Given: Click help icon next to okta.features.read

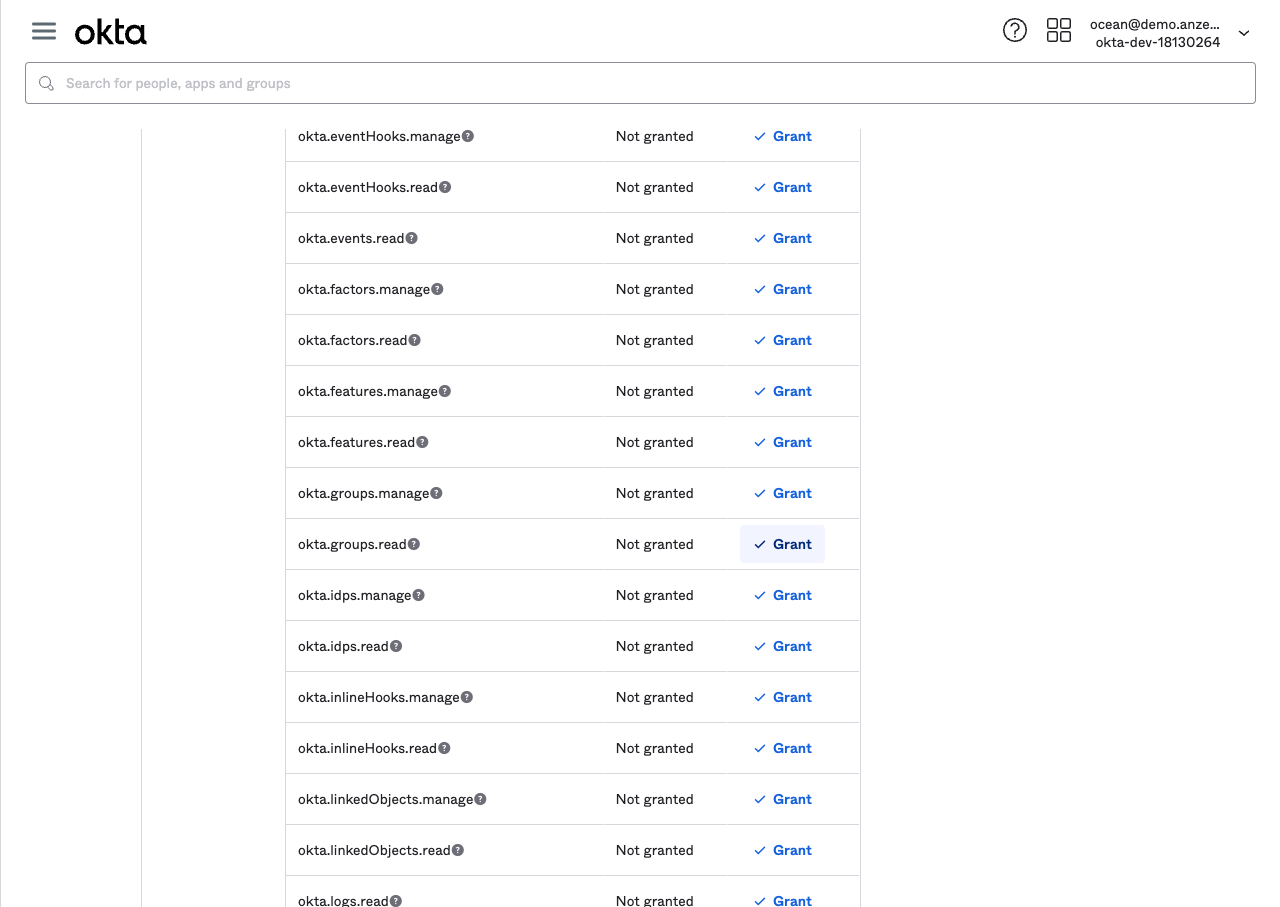Looking at the screenshot, I should 422,442.
